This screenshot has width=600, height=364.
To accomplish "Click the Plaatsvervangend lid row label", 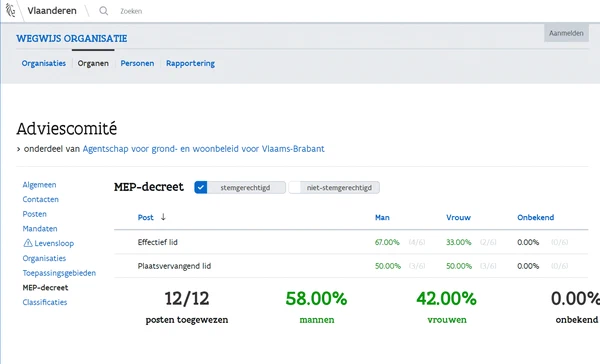I will pyautogui.click(x=174, y=266).
